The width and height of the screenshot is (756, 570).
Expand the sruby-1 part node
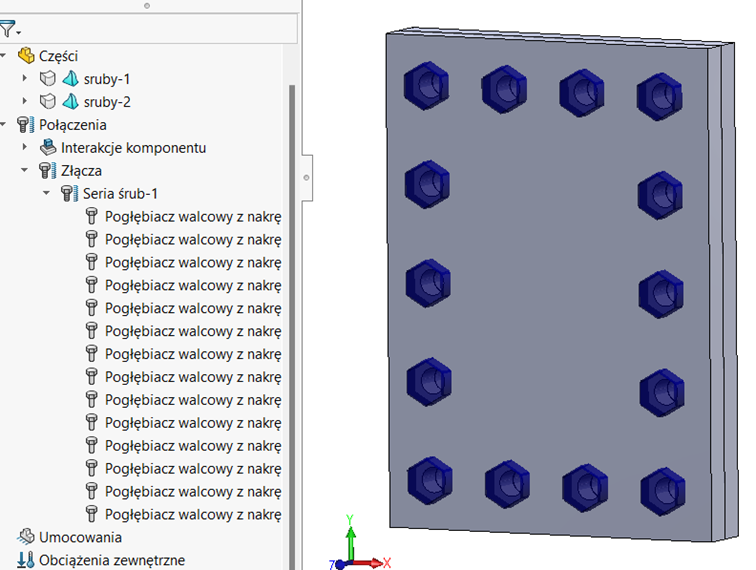pyautogui.click(x=25, y=78)
